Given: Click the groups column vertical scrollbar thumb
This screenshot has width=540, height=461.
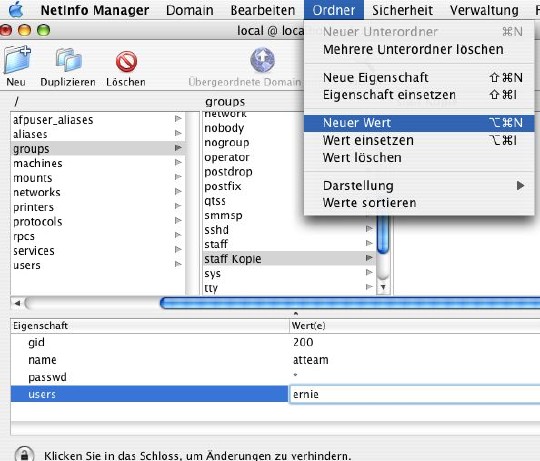Looking at the screenshot, I should 383,234.
